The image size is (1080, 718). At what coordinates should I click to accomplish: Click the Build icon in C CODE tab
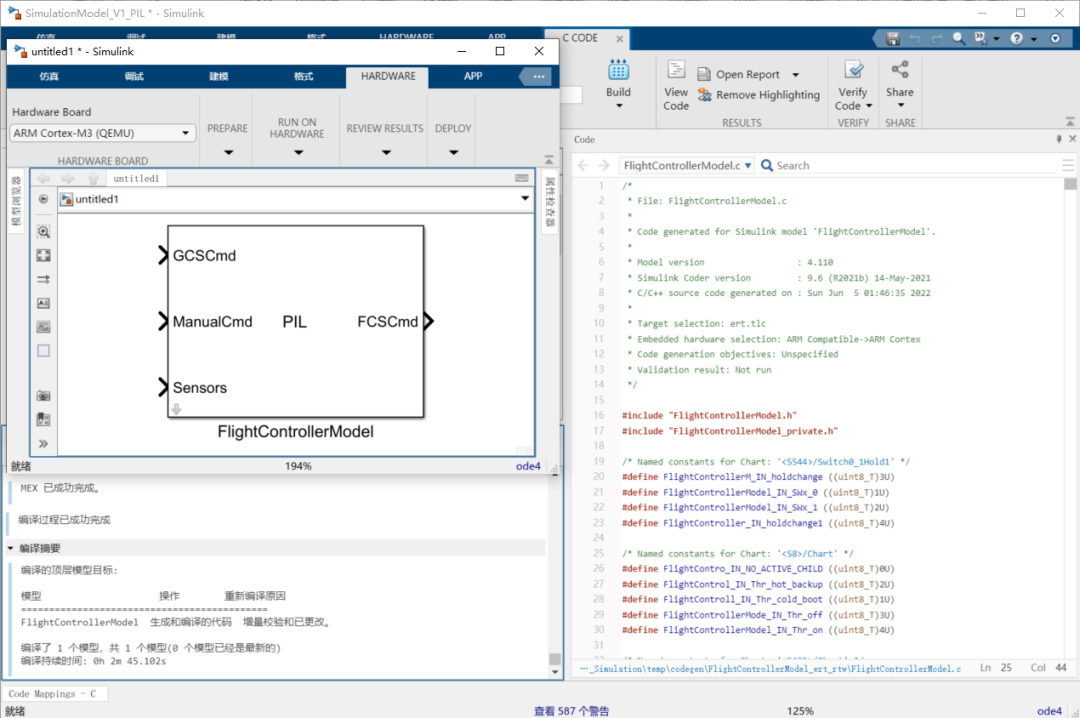618,70
